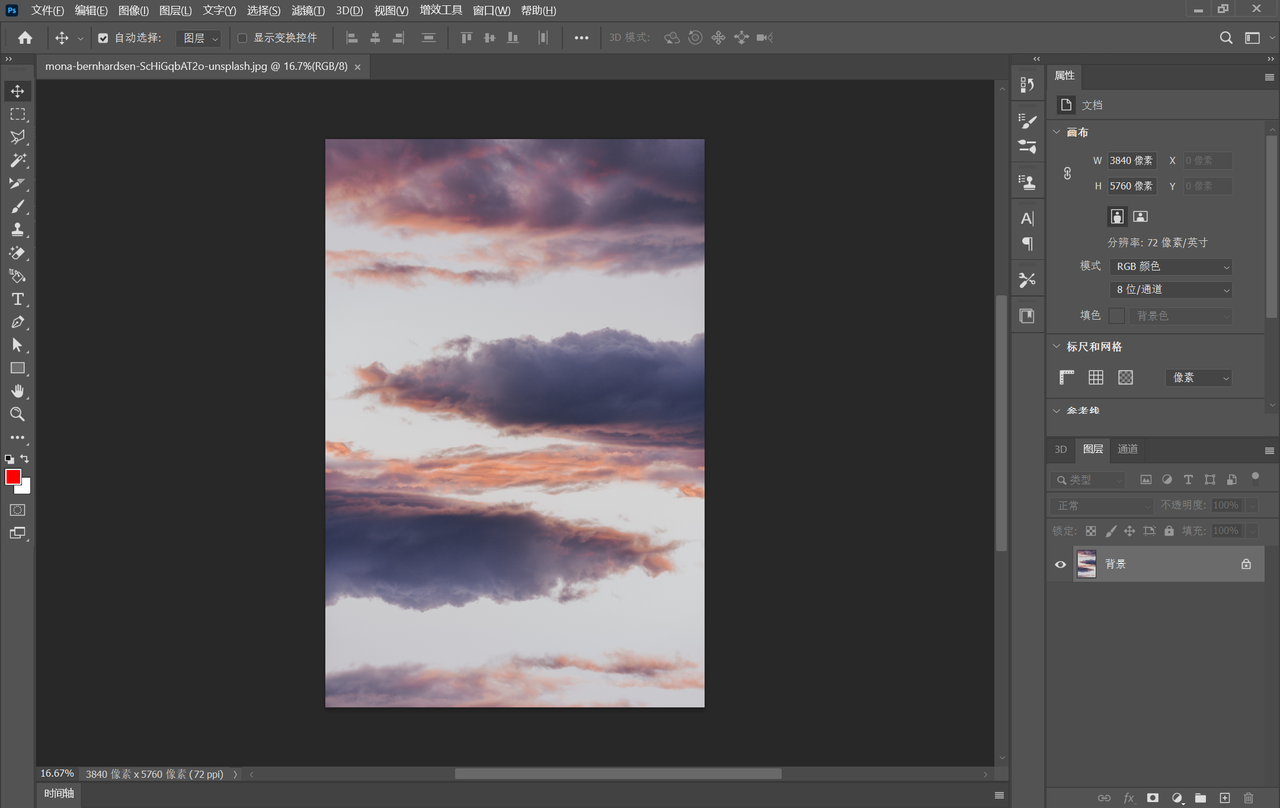This screenshot has width=1280, height=808.
Task: Click the delete layer trash icon
Action: click(1248, 798)
